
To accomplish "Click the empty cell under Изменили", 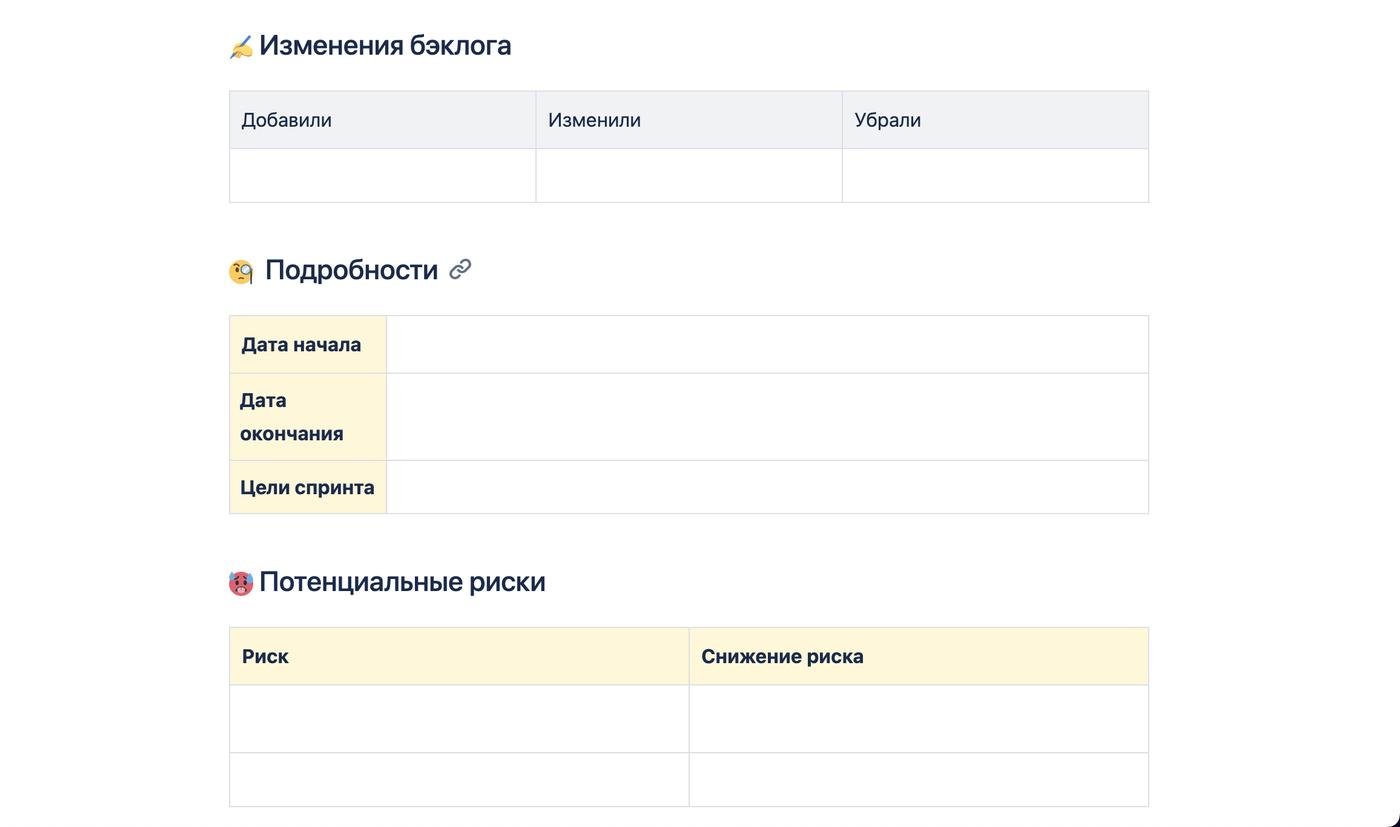I will point(688,176).
